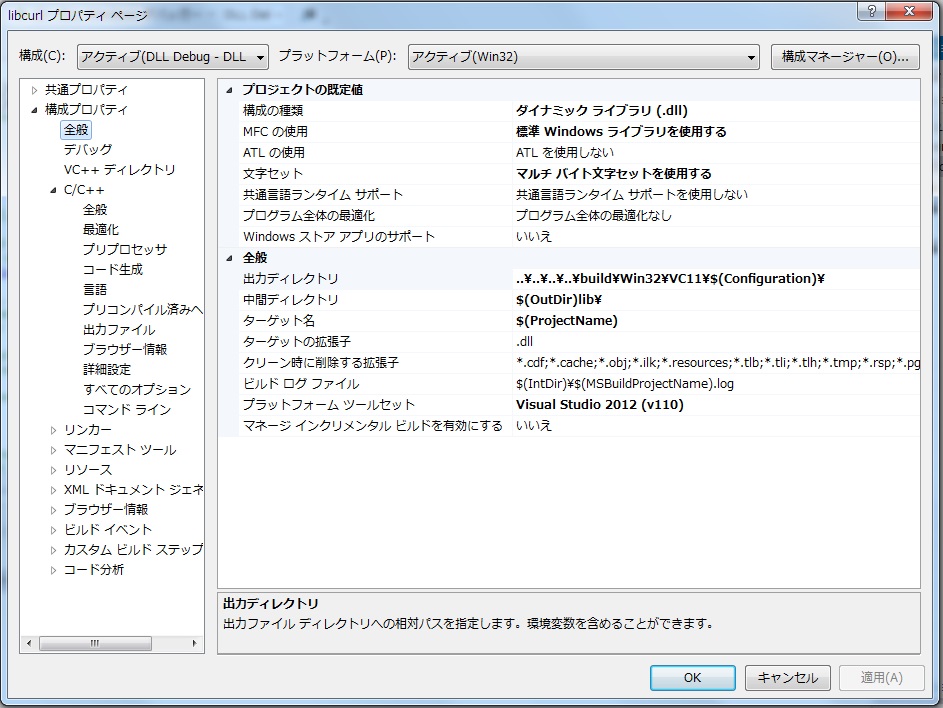Collapse the プロジェクトの既定値 section
943x708 pixels.
[232, 90]
